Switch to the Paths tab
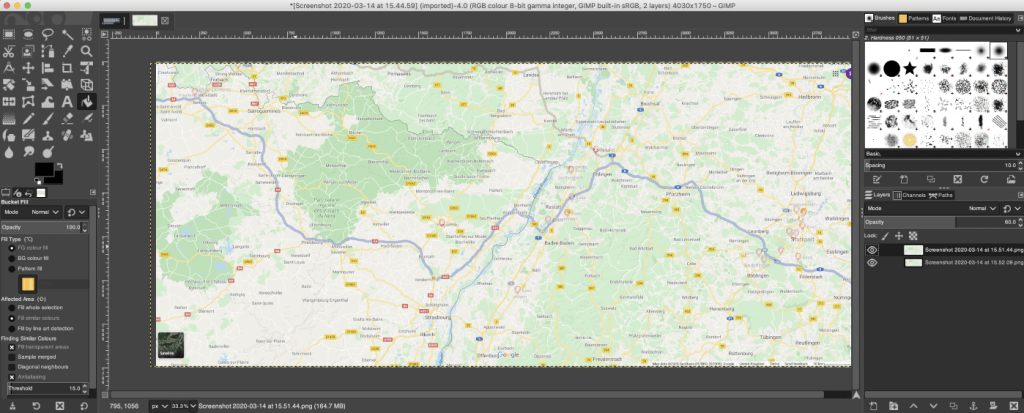This screenshot has height=413, width=1024. point(940,195)
